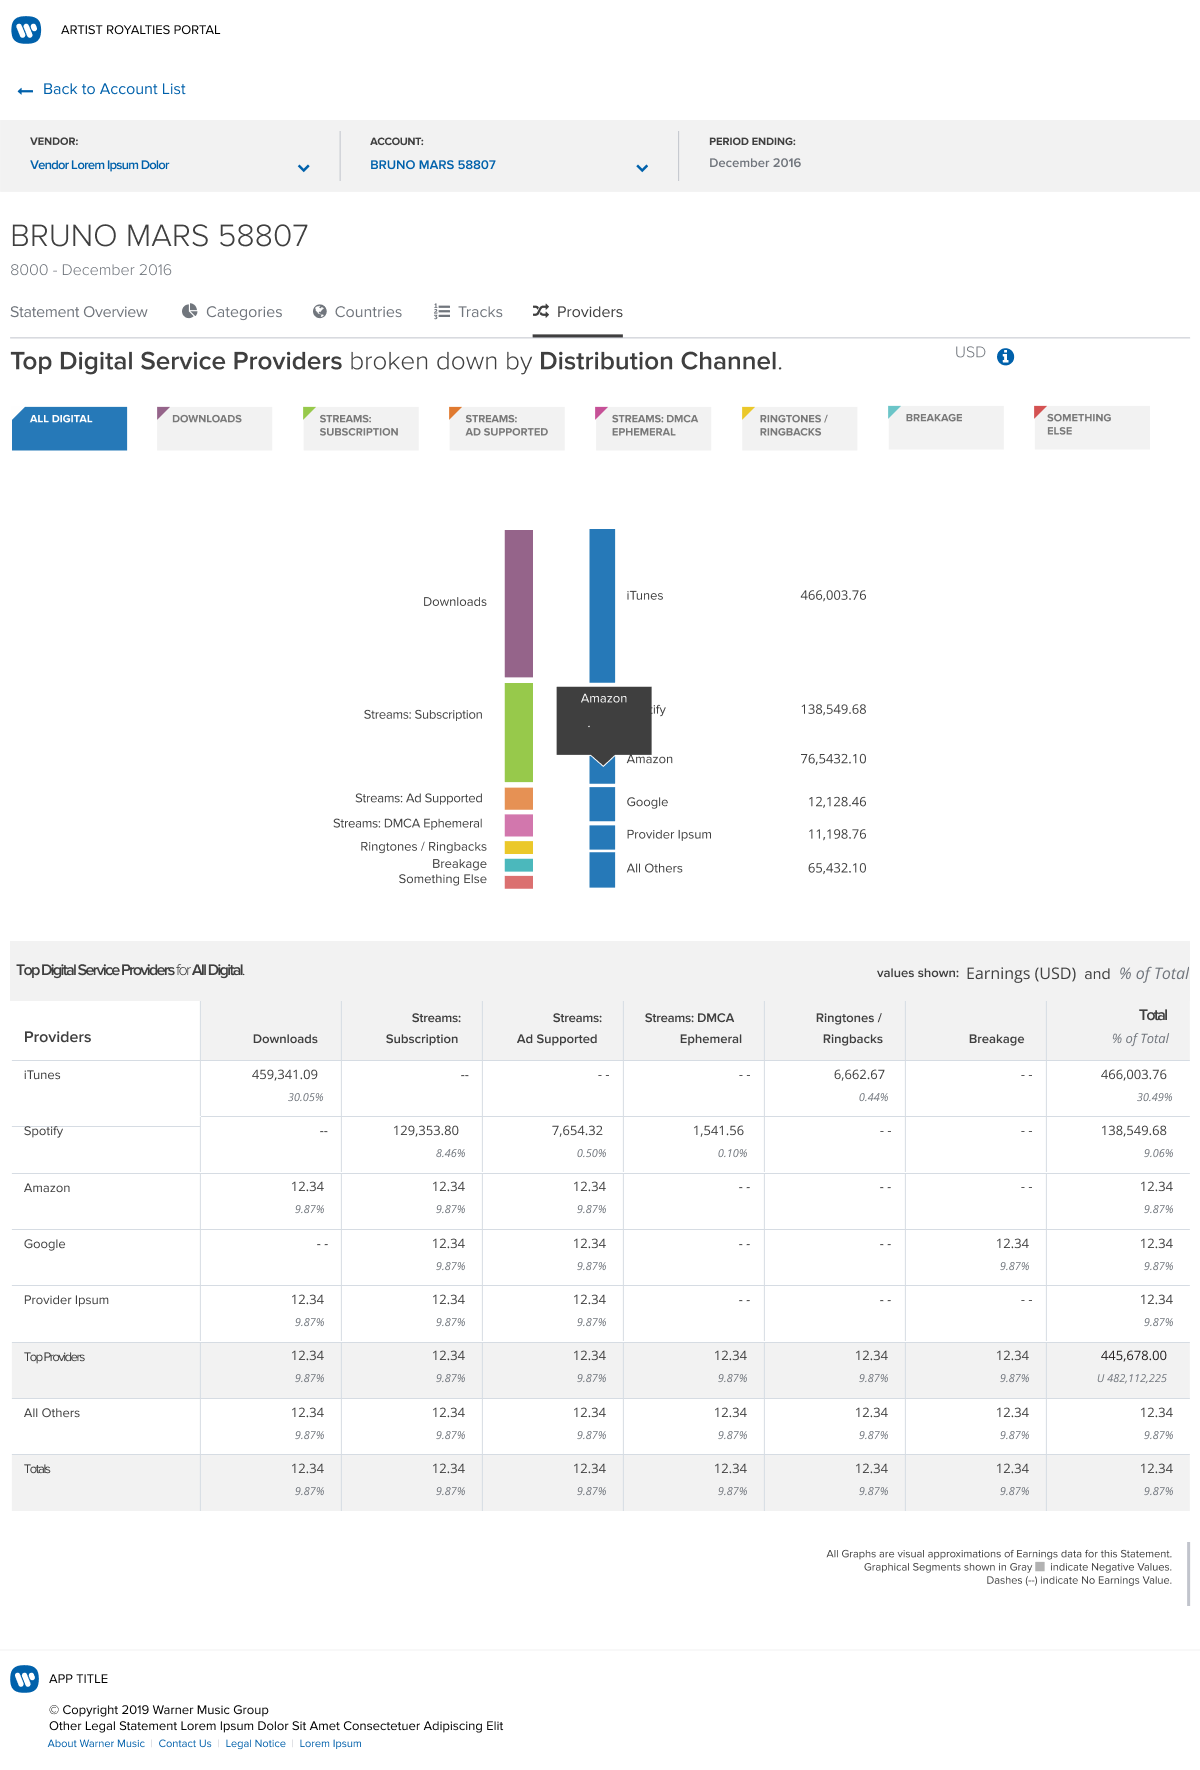Open the Contact Us footer link

185,1744
